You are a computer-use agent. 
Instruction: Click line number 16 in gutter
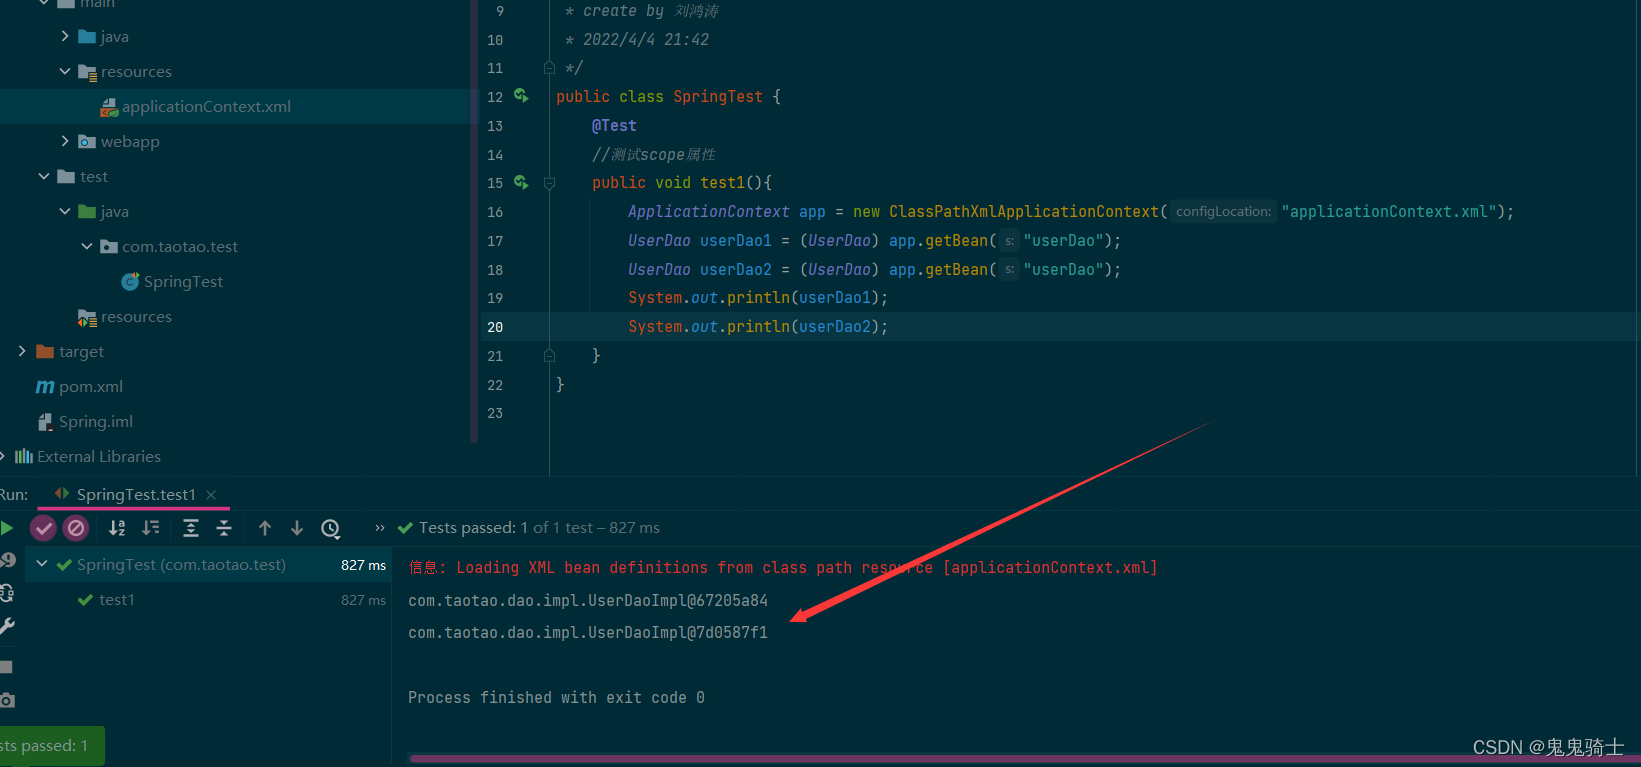click(495, 212)
